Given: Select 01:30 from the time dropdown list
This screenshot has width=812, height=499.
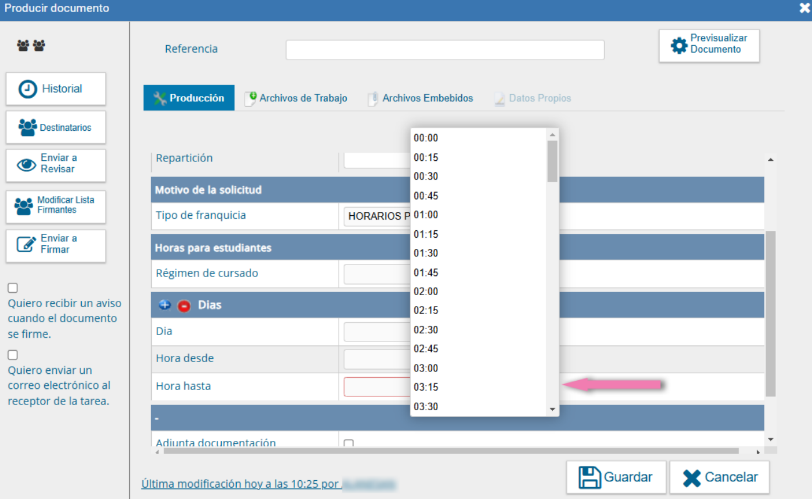Looking at the screenshot, I should (x=427, y=253).
